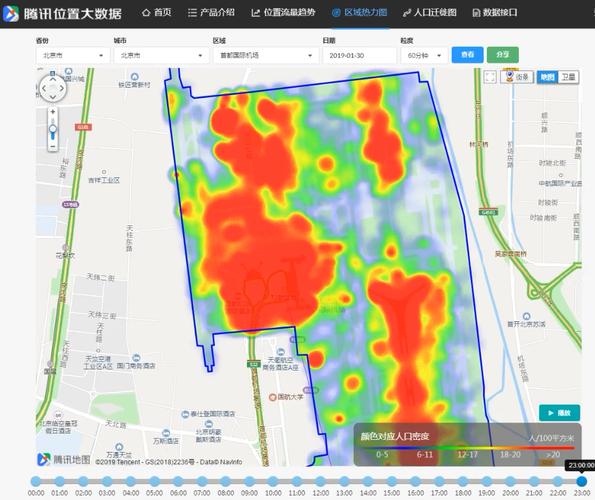Viewport: 595px width, 500px height.
Task: Jump to the 20:00 timeline marker
Action: [510, 481]
